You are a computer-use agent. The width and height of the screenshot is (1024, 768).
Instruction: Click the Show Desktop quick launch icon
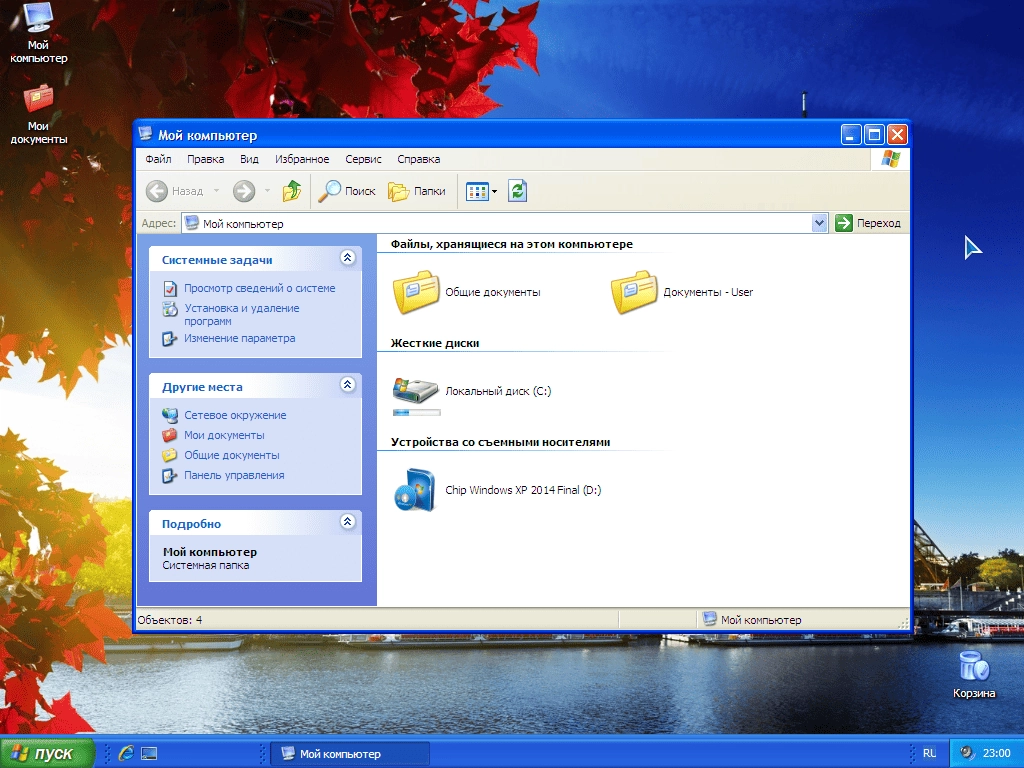point(150,754)
